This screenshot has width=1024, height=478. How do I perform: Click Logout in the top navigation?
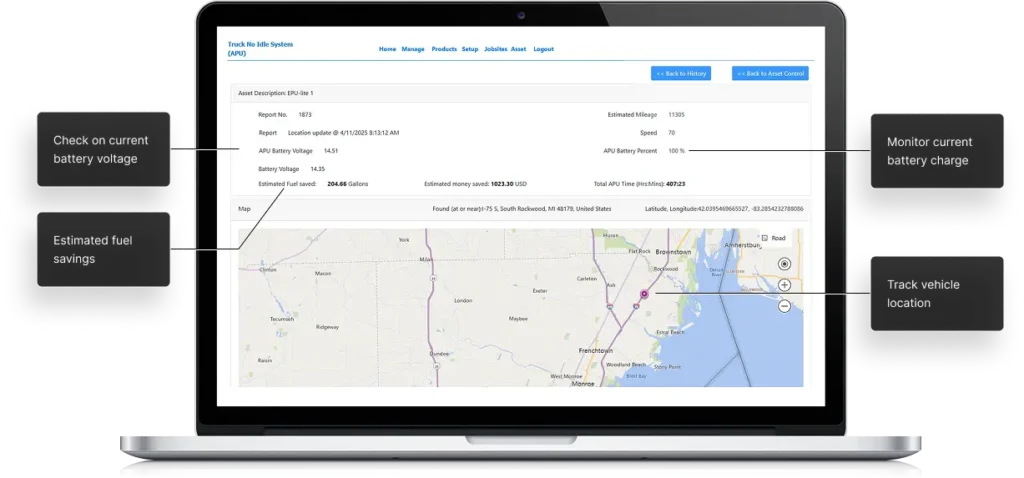(543, 49)
